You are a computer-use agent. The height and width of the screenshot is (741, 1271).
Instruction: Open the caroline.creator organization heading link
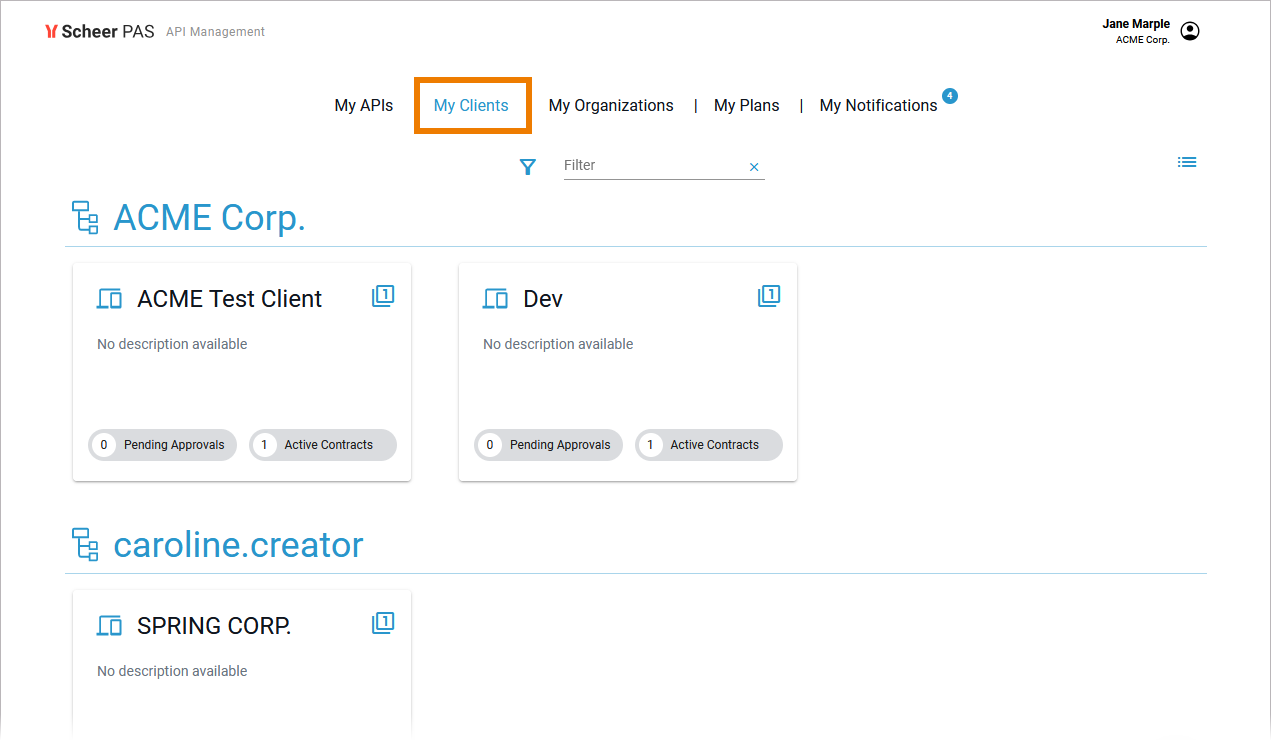tap(238, 545)
